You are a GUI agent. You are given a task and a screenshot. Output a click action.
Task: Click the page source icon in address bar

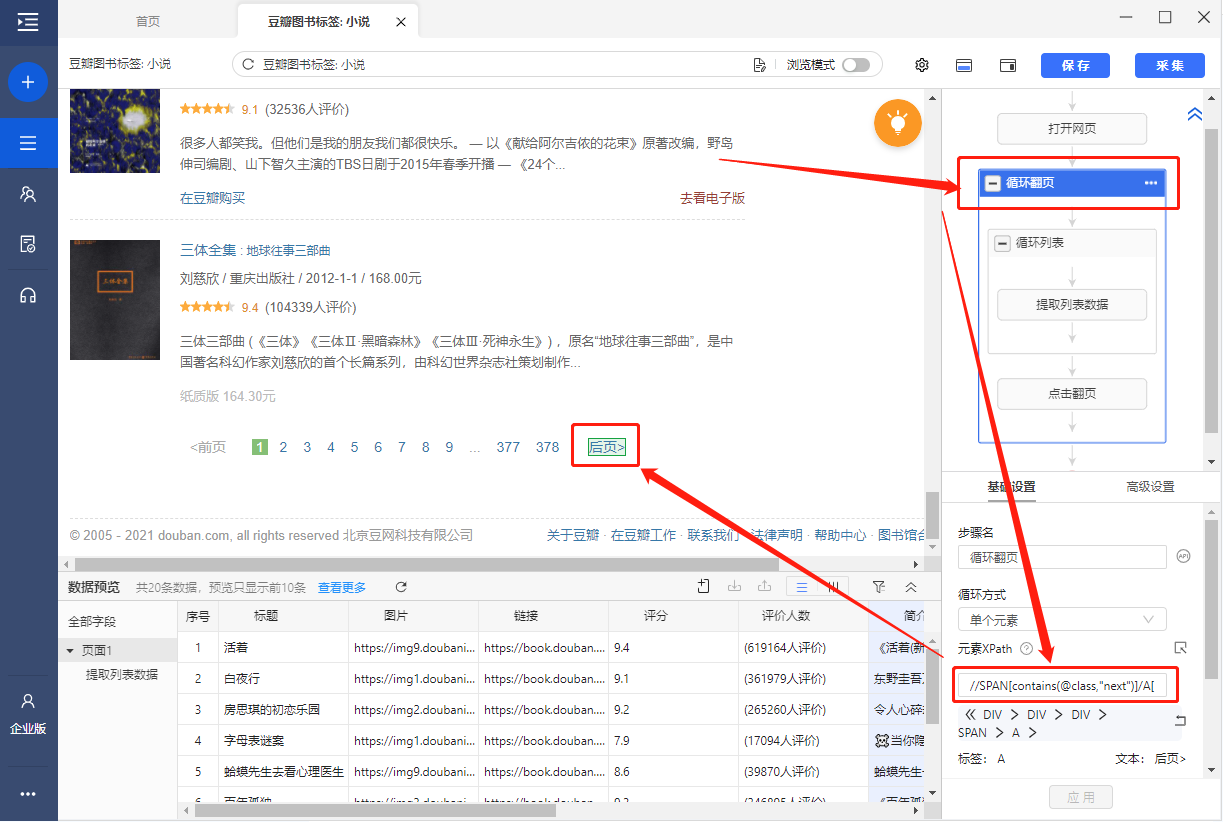[x=759, y=65]
